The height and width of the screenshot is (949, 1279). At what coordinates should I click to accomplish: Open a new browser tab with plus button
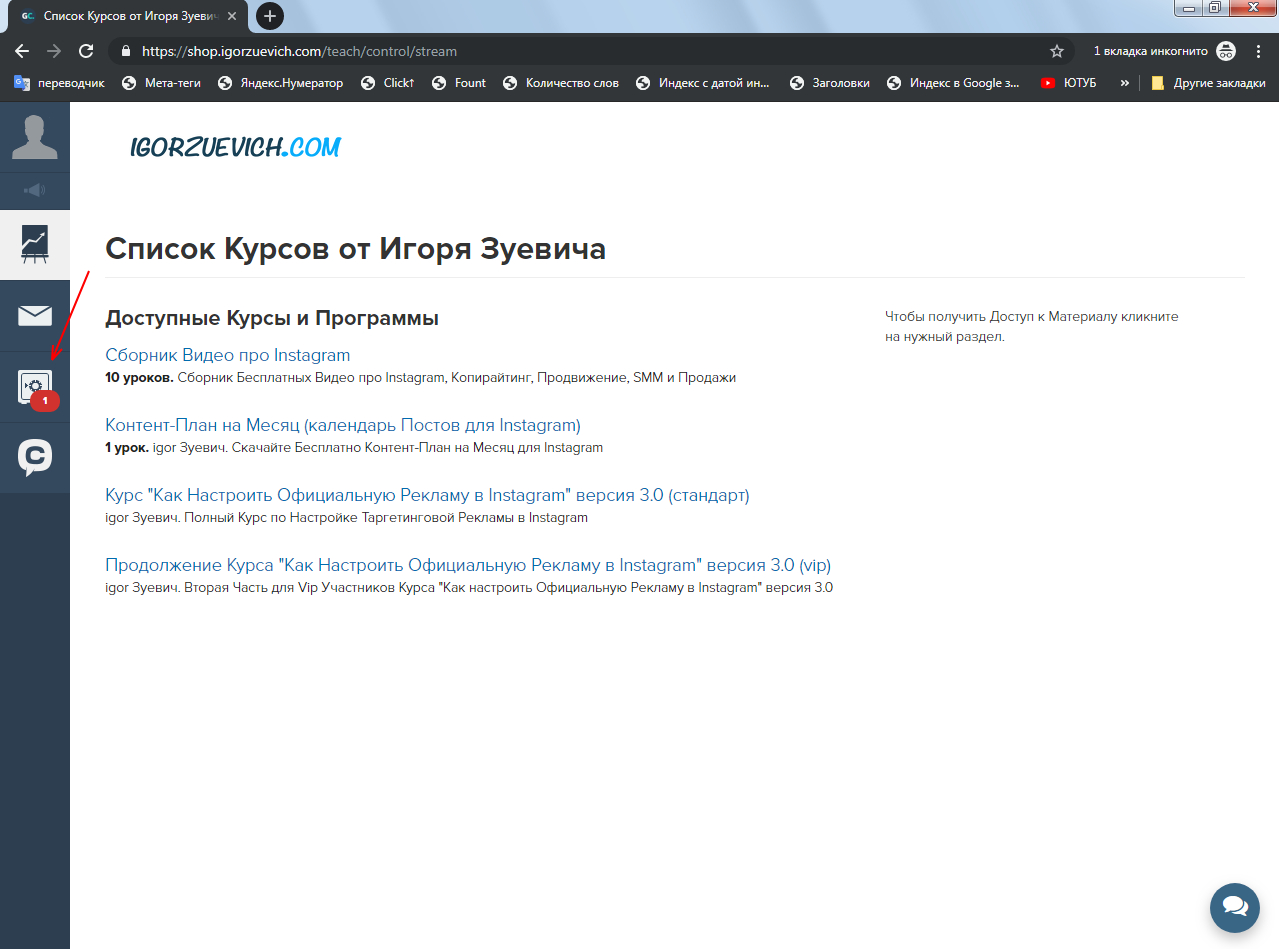tap(270, 16)
